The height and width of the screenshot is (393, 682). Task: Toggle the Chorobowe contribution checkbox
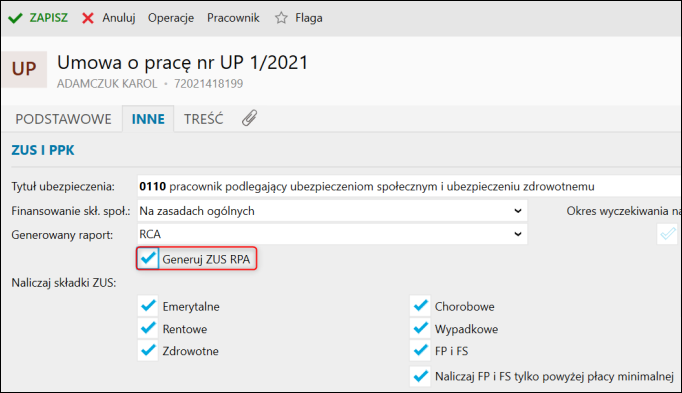[420, 306]
